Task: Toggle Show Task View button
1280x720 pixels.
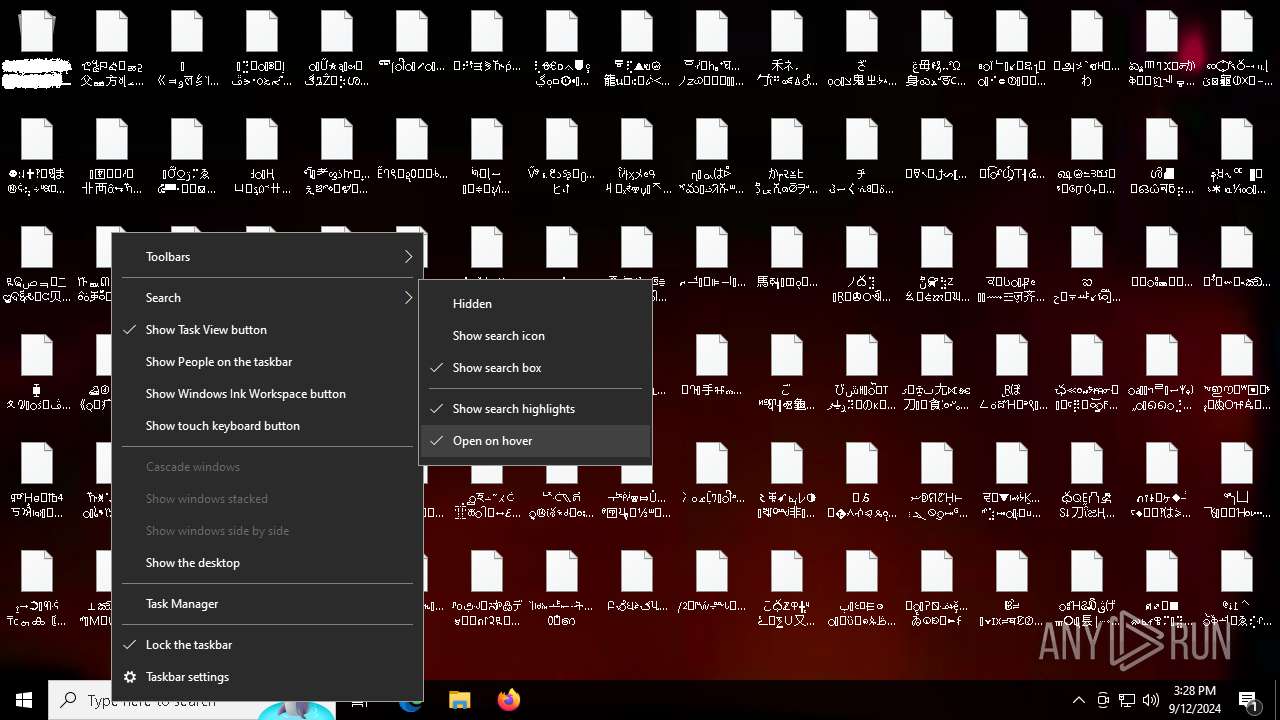Action: coord(268,330)
